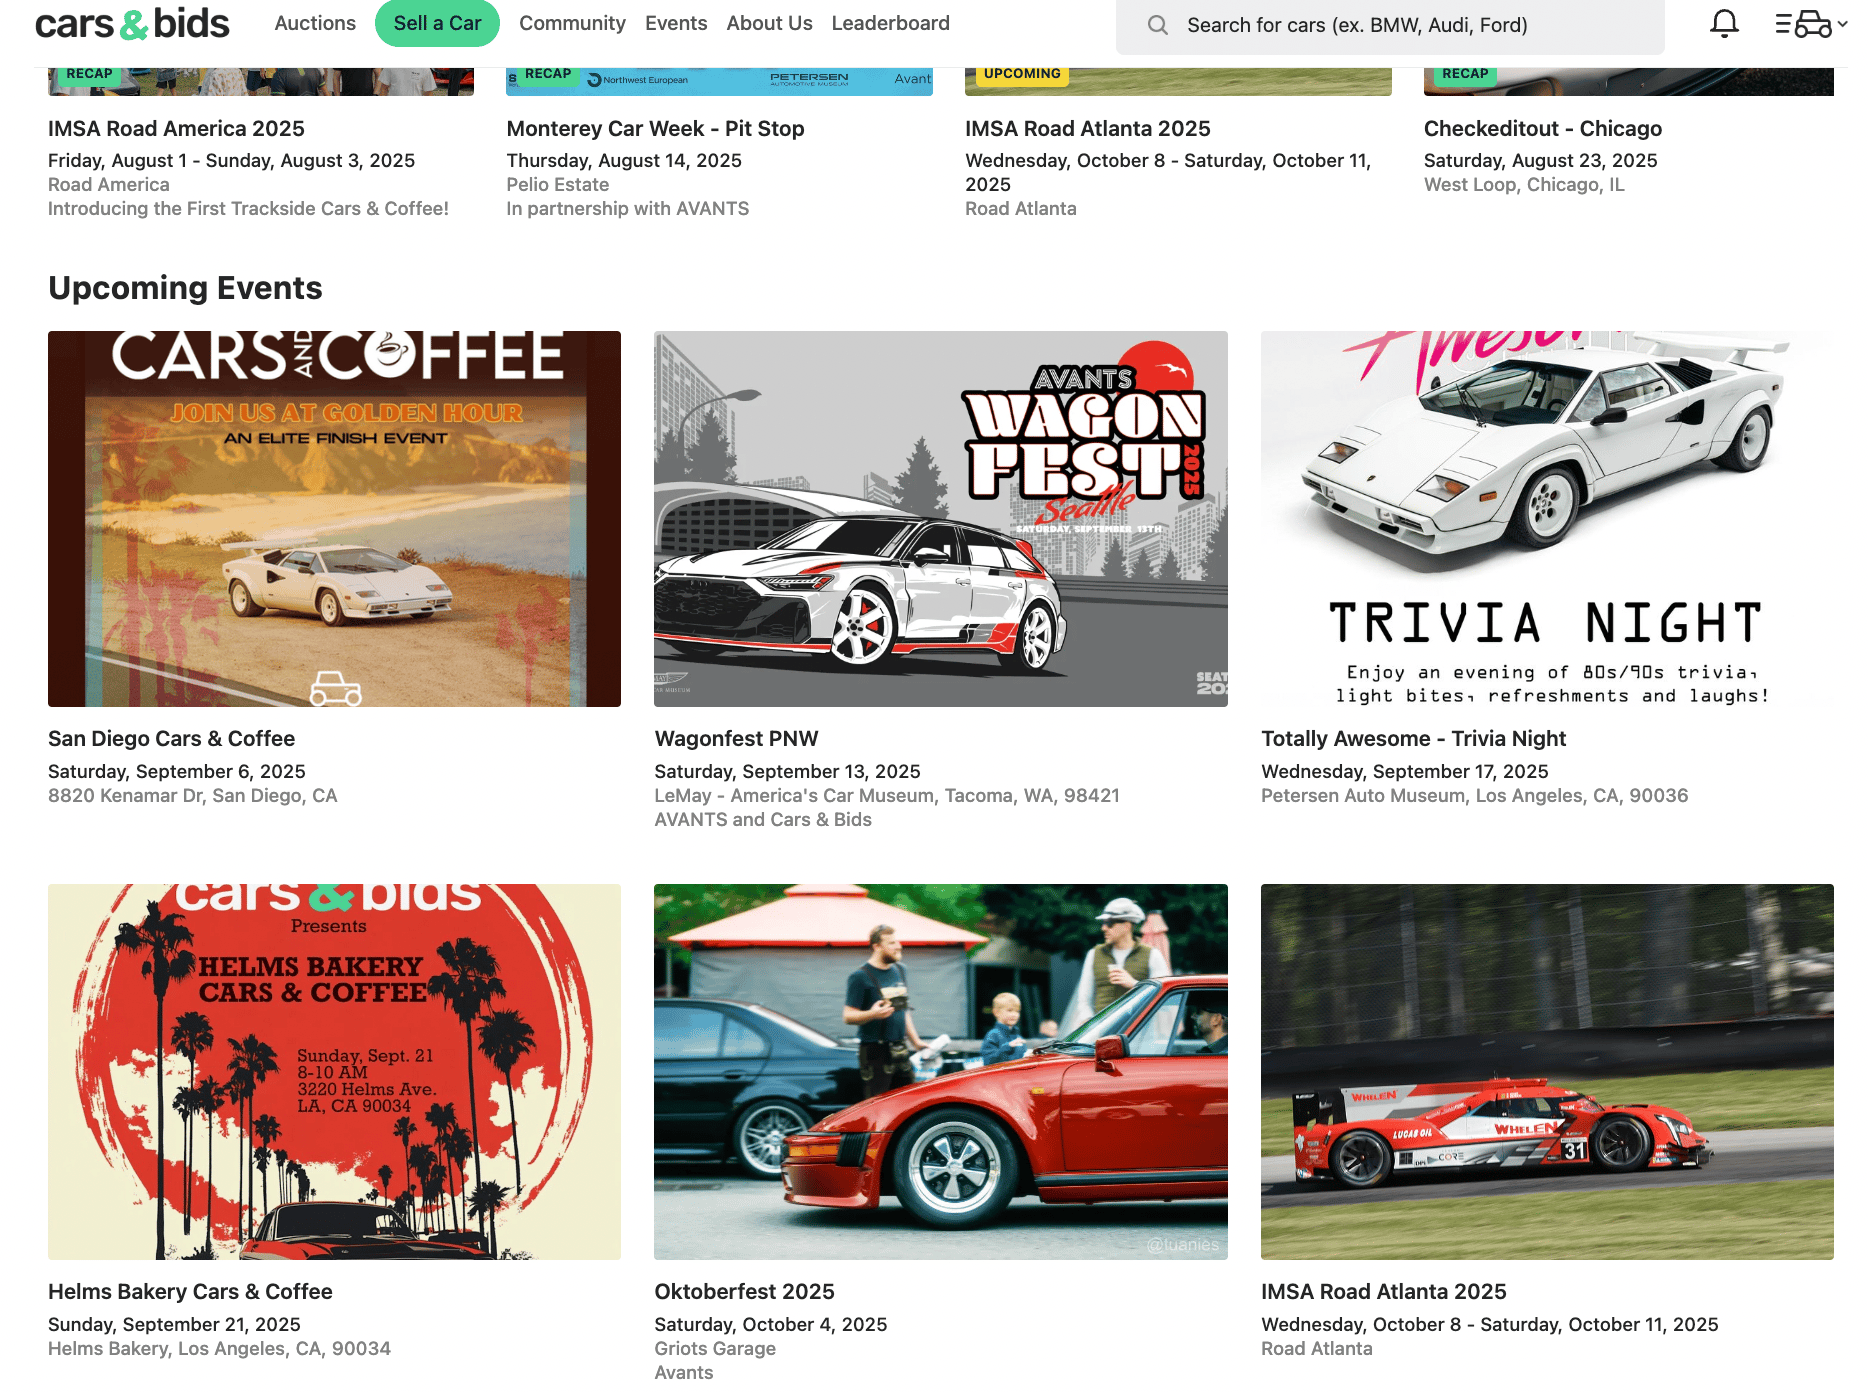Open the San Diego Cars & Coffee poster
Screen dimensions: 1868x1392
334,519
